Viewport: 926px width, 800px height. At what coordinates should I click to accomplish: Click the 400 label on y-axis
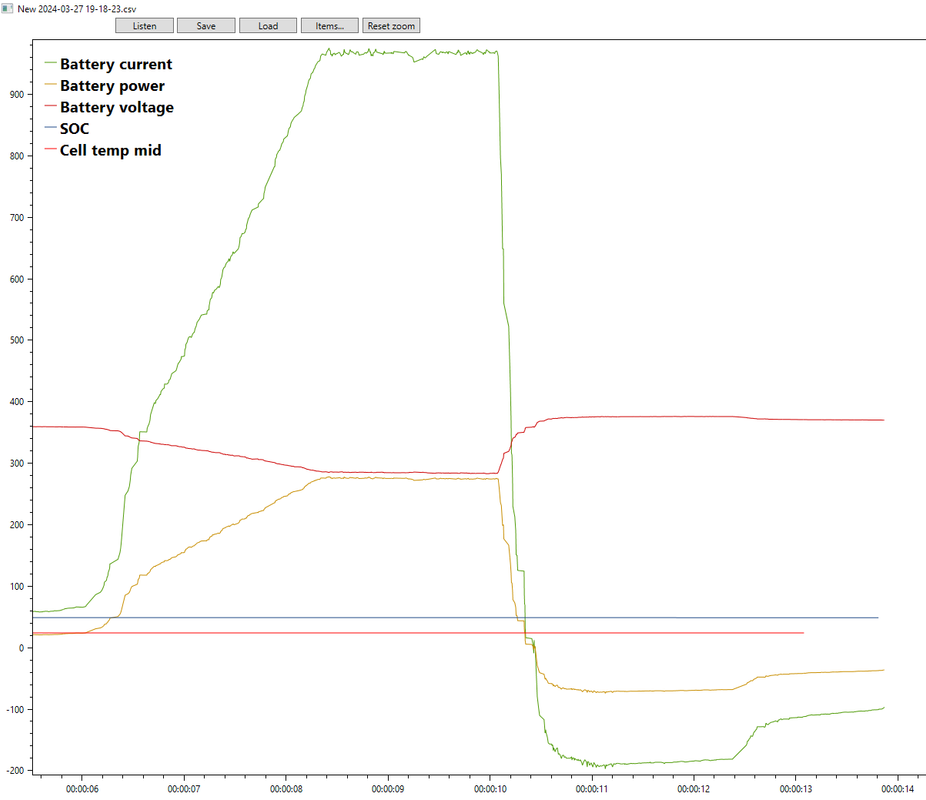click(x=17, y=401)
